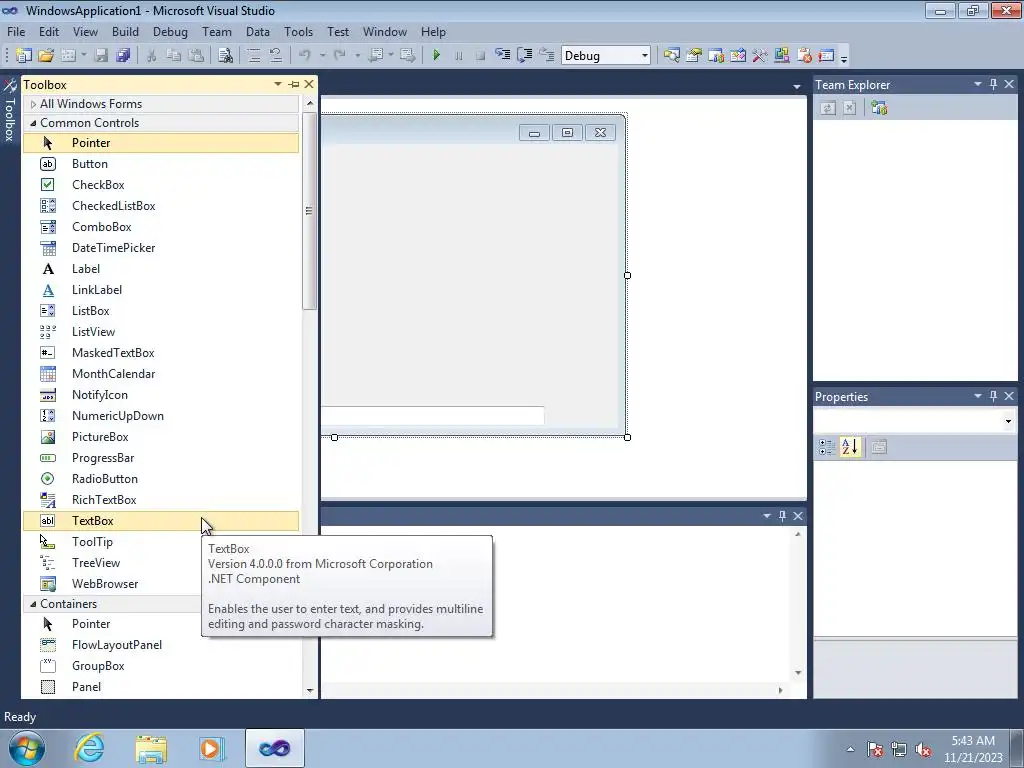This screenshot has width=1024, height=768.
Task: Select the NotifyIcon control
Action: (161, 394)
